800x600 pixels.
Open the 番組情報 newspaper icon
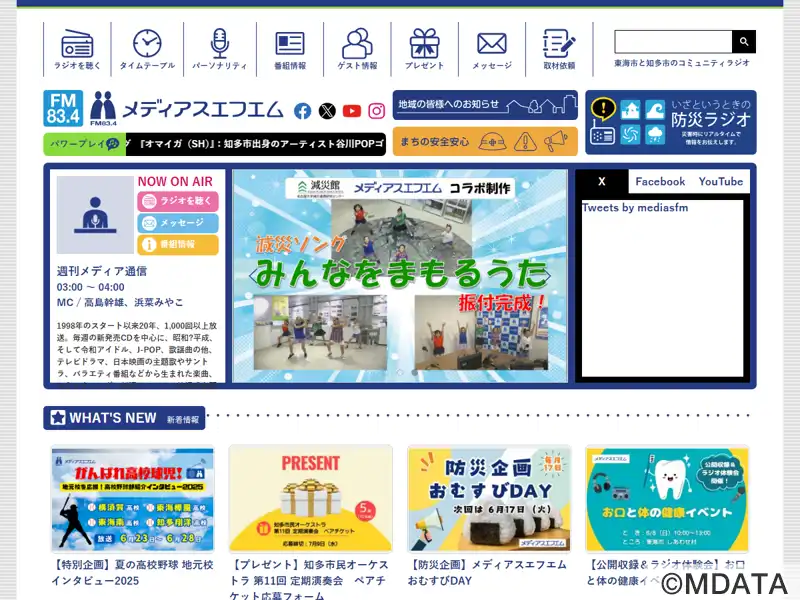tap(290, 50)
